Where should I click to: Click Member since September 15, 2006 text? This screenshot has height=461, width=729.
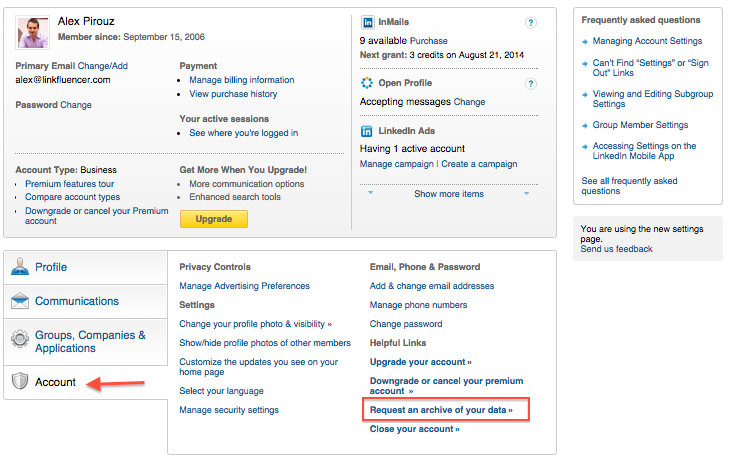[x=131, y=37]
